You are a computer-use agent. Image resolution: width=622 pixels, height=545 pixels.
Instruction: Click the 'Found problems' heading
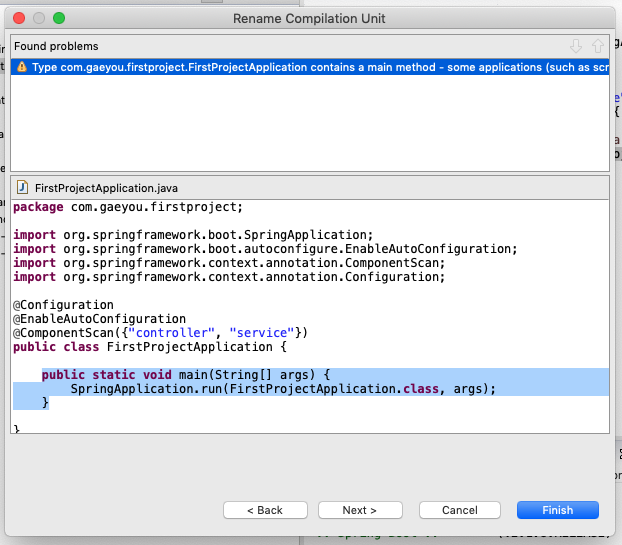56,46
